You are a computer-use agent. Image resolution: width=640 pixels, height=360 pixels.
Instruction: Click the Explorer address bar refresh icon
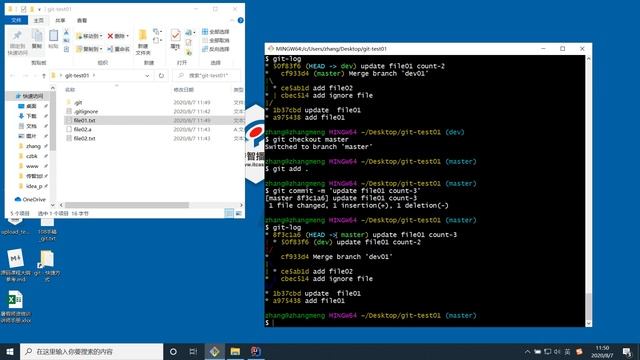click(x=161, y=76)
